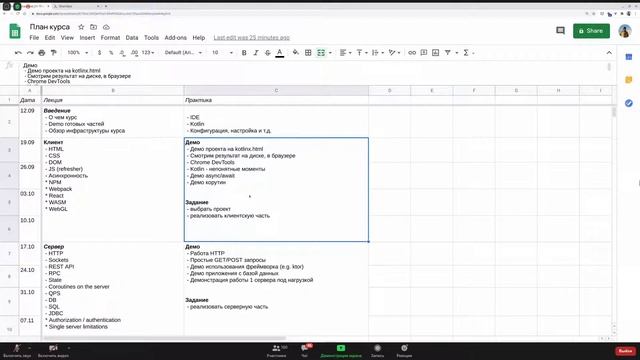Open the Data menu
The height and width of the screenshot is (360, 640).
pos(132,38)
